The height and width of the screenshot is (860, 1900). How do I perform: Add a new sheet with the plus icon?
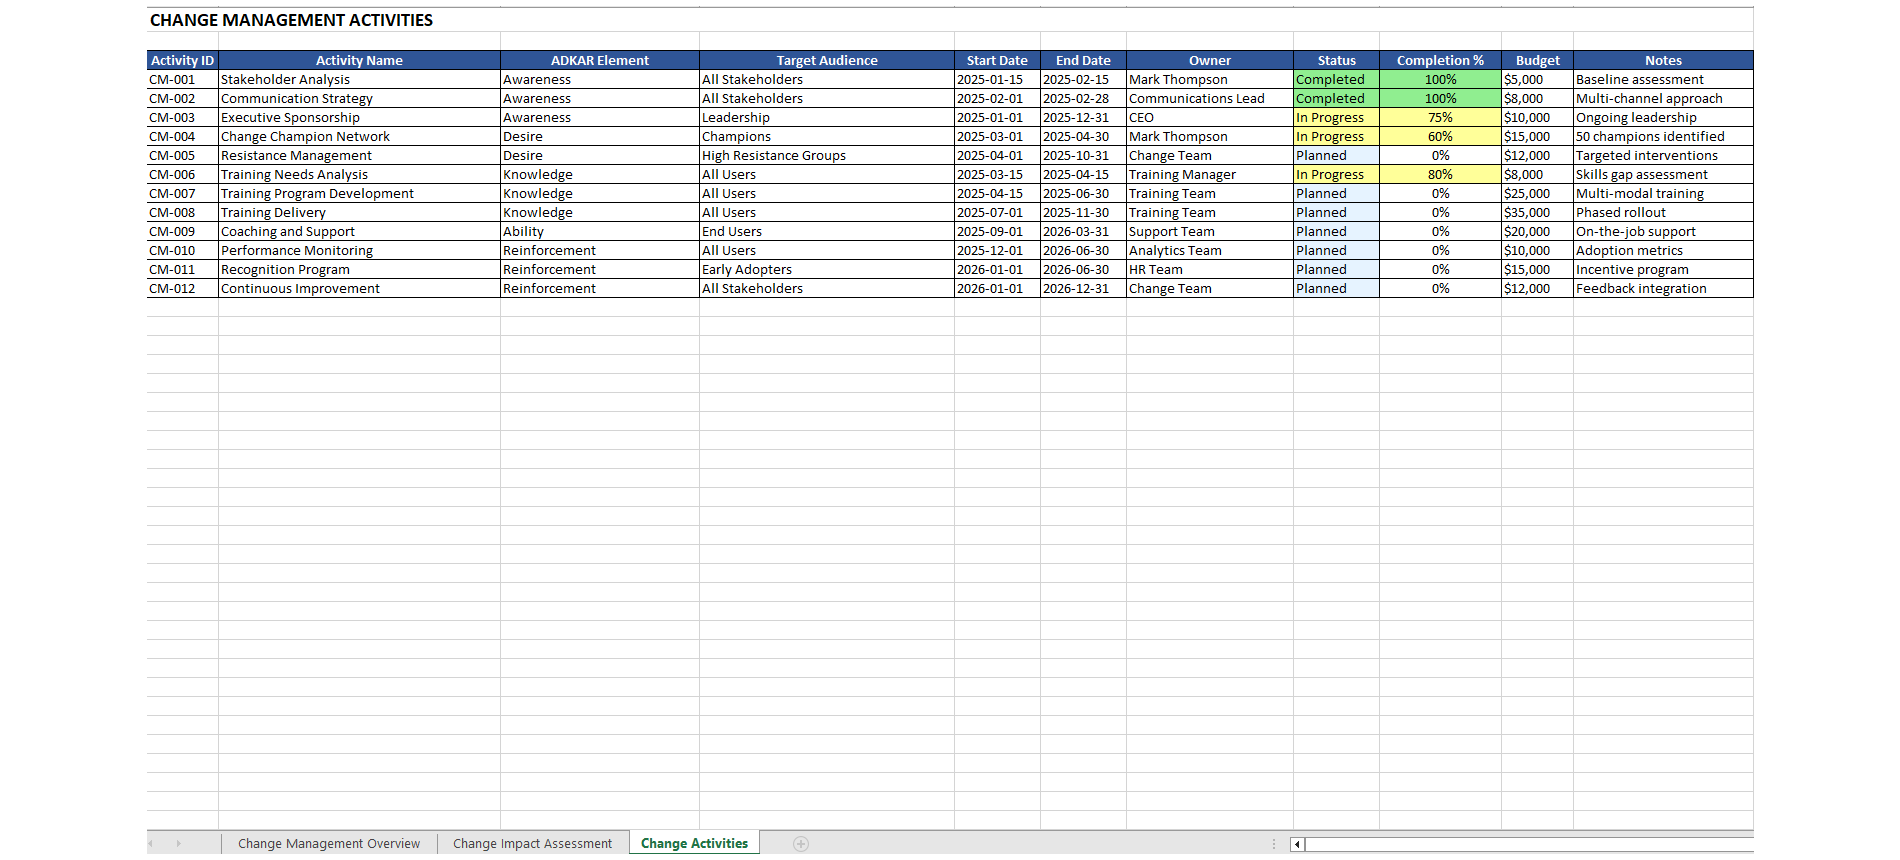(801, 844)
